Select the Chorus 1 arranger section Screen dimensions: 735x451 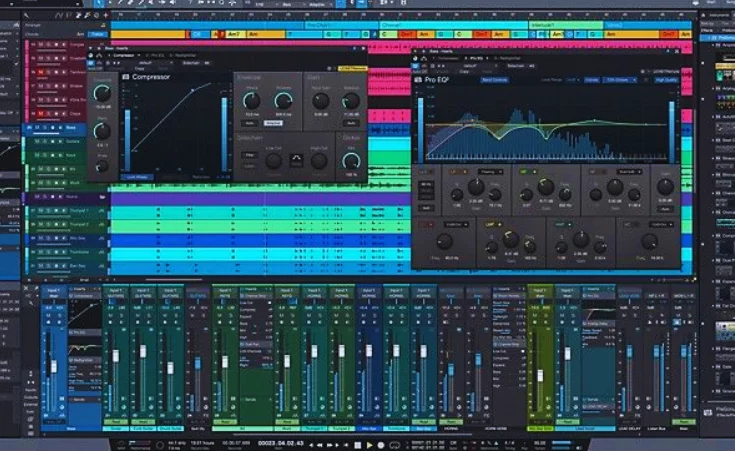tap(453, 25)
